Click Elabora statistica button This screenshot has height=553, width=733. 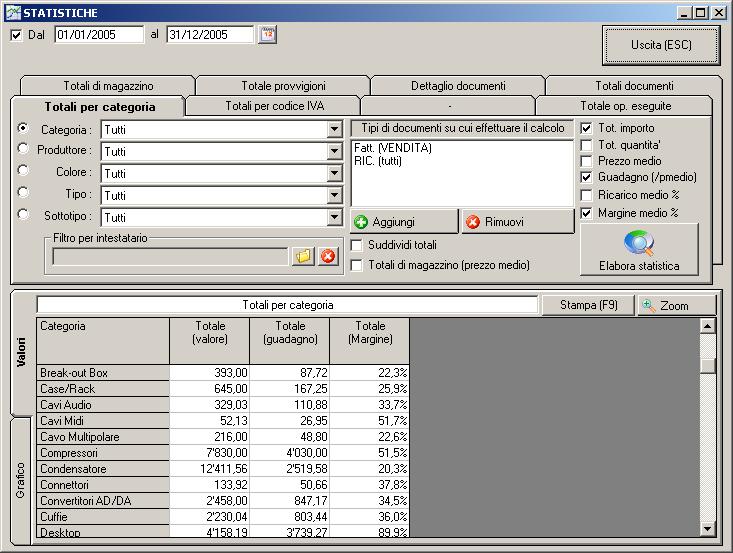(x=639, y=250)
